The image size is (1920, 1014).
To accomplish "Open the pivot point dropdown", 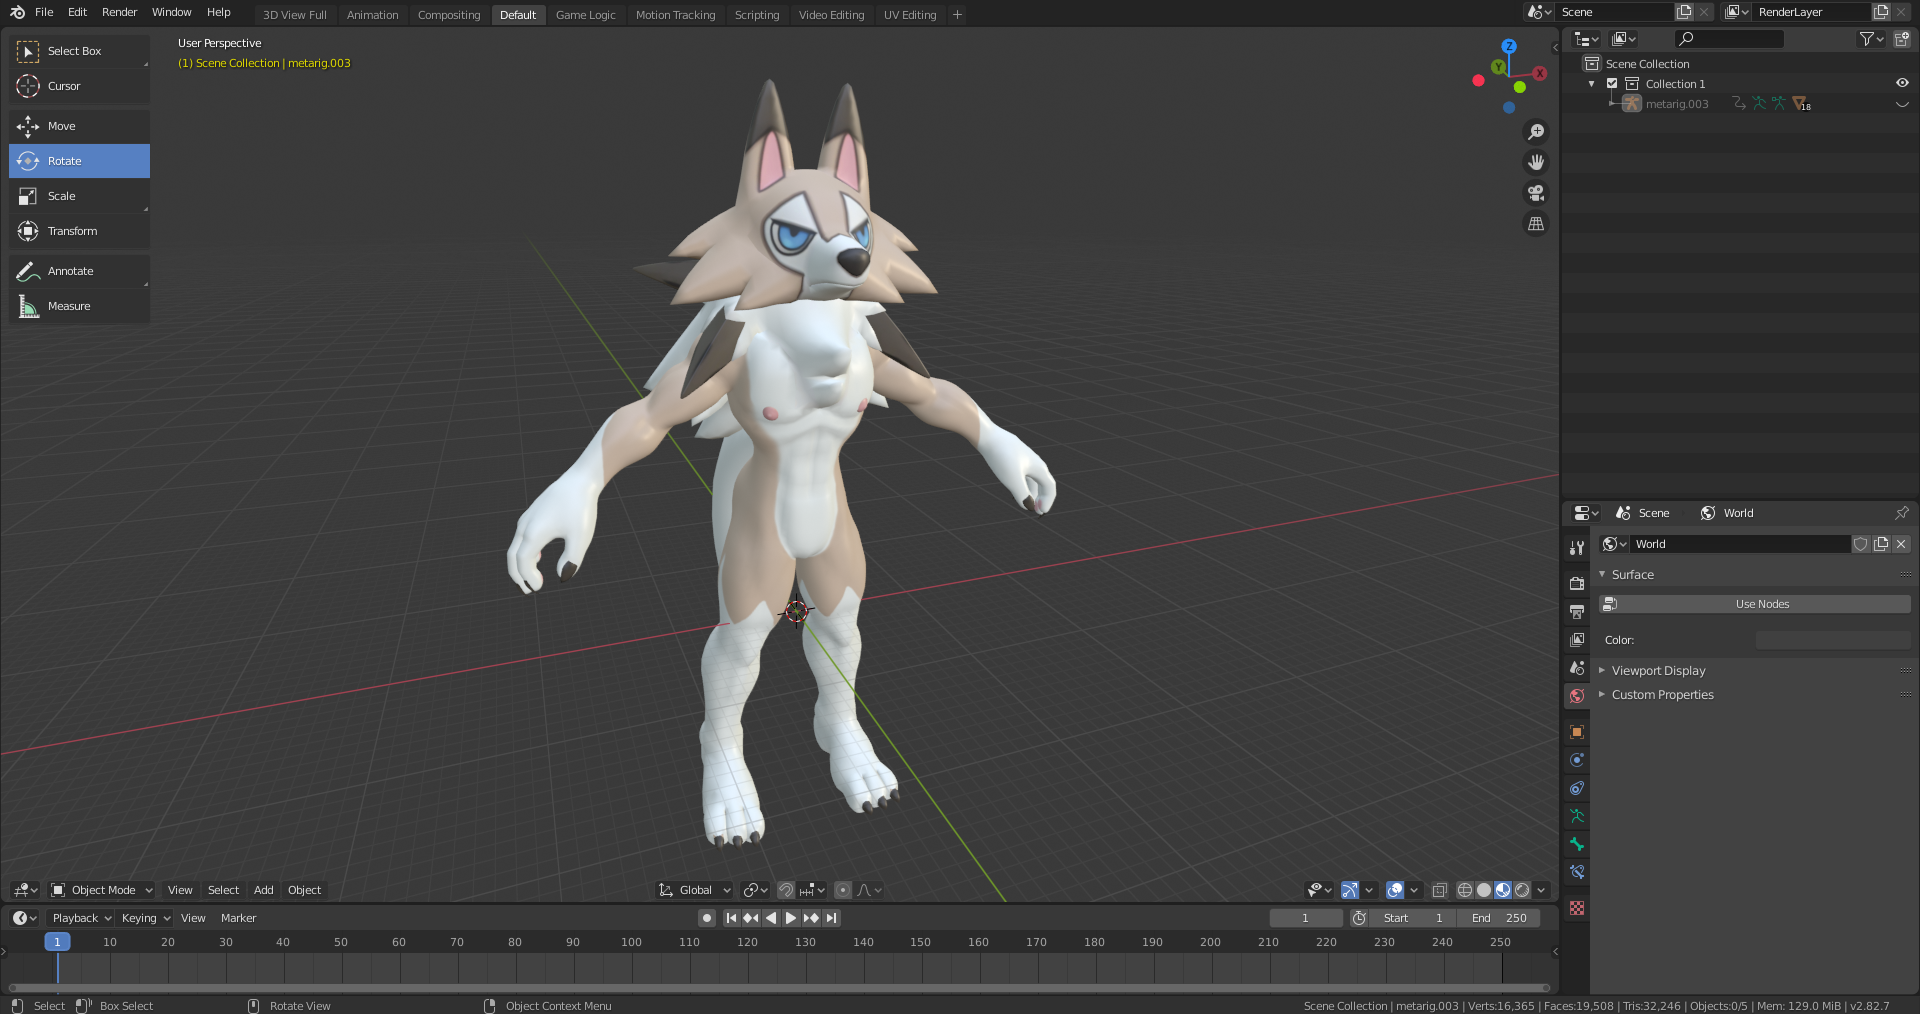I will (x=756, y=890).
